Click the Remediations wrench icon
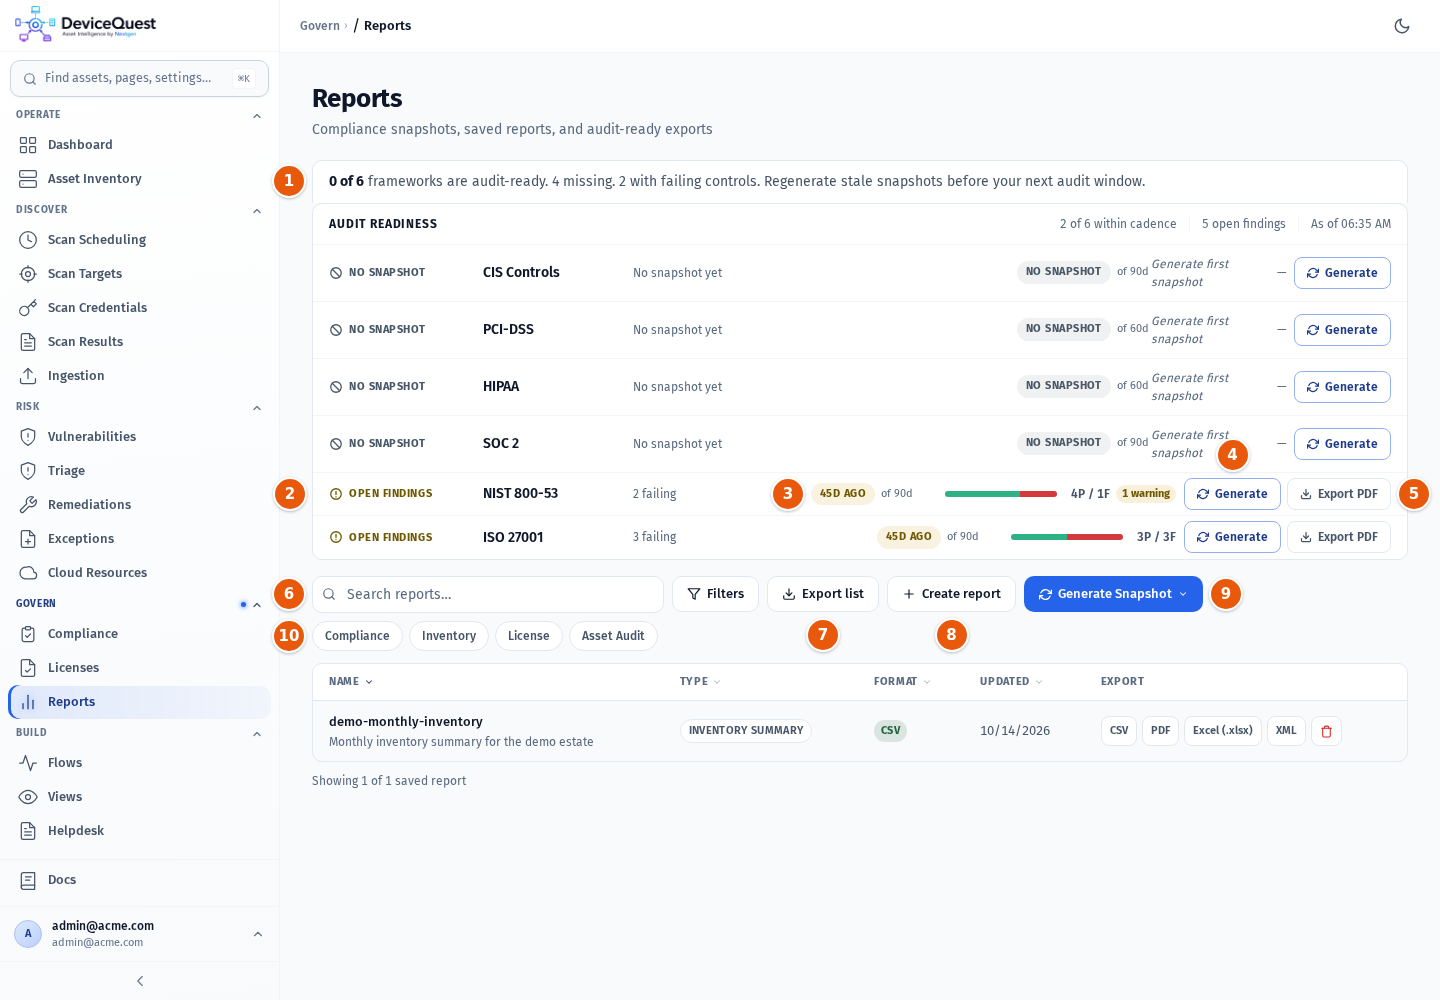This screenshot has height=1000, width=1440. click(28, 505)
